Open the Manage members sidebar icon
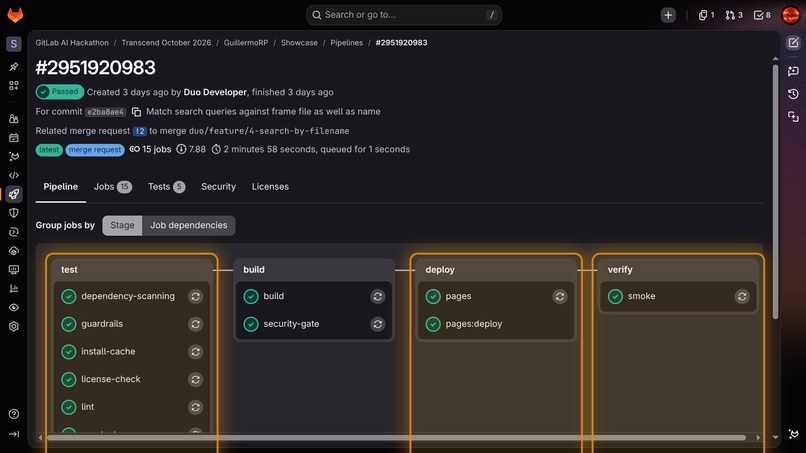The height and width of the screenshot is (453, 806). pos(14,119)
